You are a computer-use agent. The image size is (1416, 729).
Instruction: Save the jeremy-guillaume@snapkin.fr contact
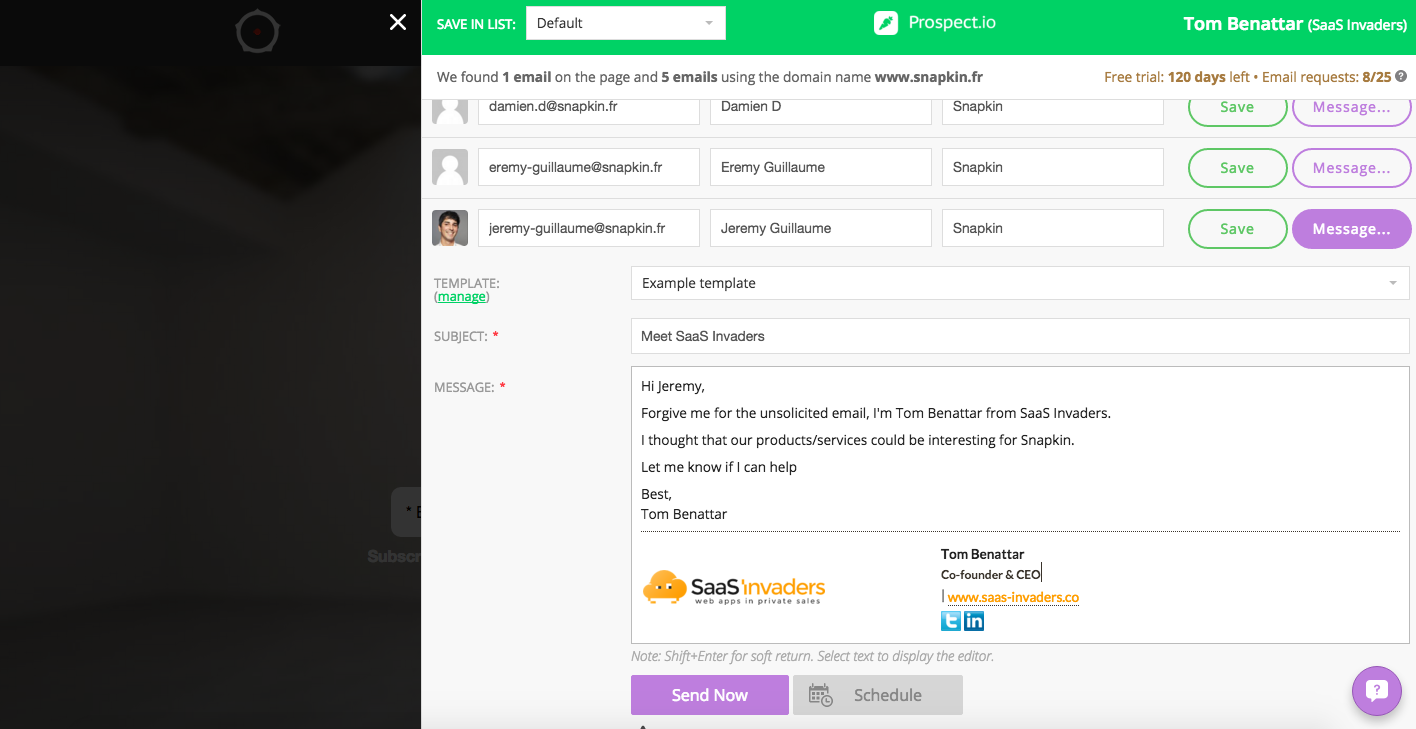point(1237,229)
